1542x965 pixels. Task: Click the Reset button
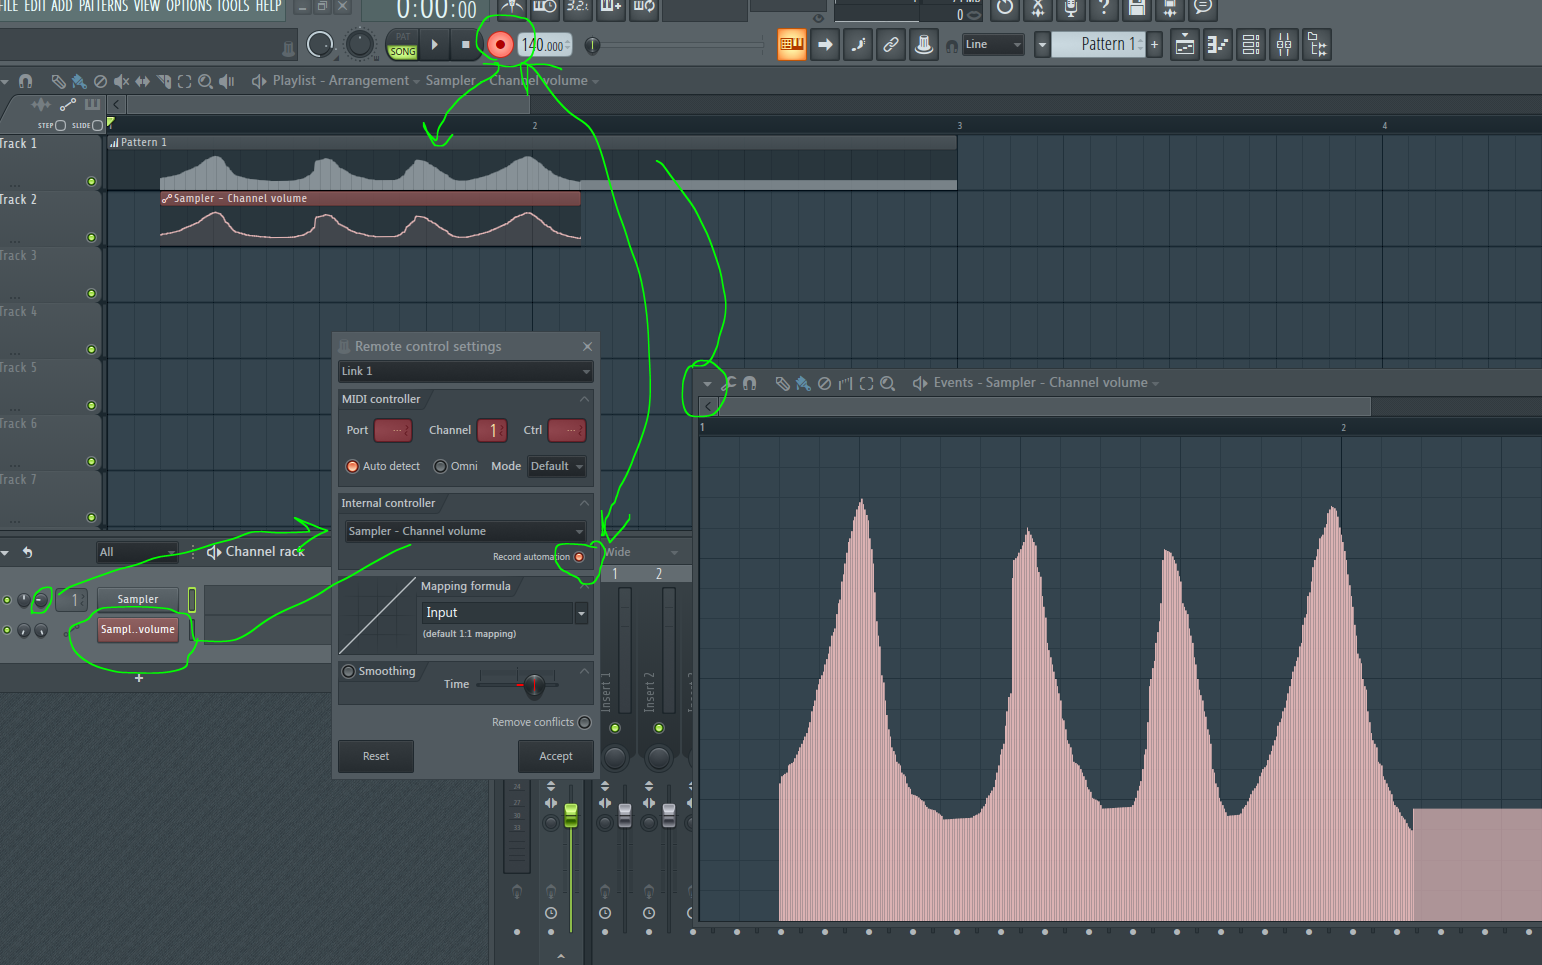376,756
